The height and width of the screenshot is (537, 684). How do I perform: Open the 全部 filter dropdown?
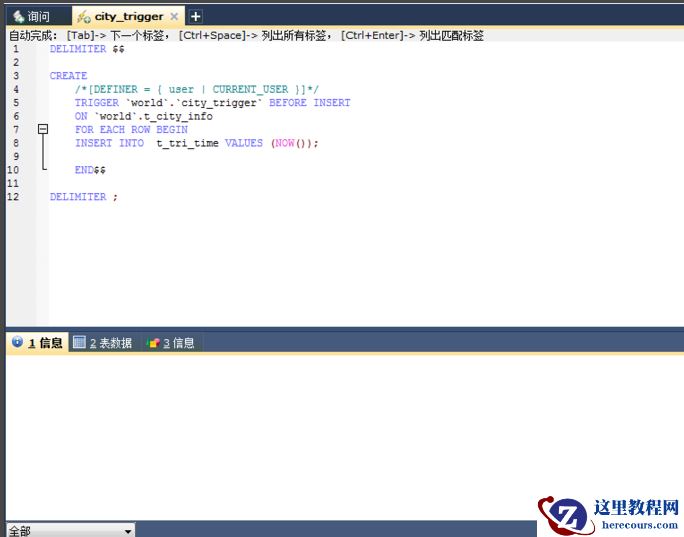tap(71, 530)
